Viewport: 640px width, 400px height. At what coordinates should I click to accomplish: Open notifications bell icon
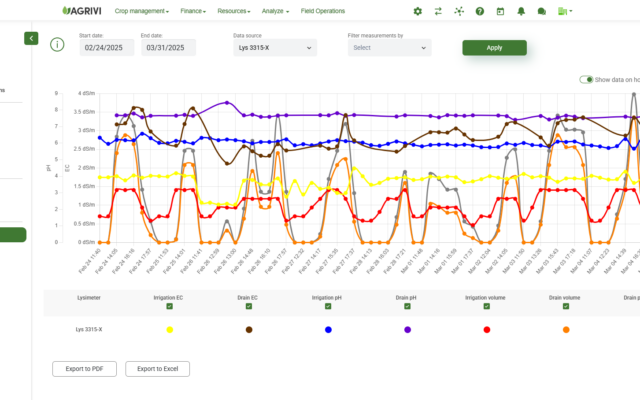pos(521,11)
